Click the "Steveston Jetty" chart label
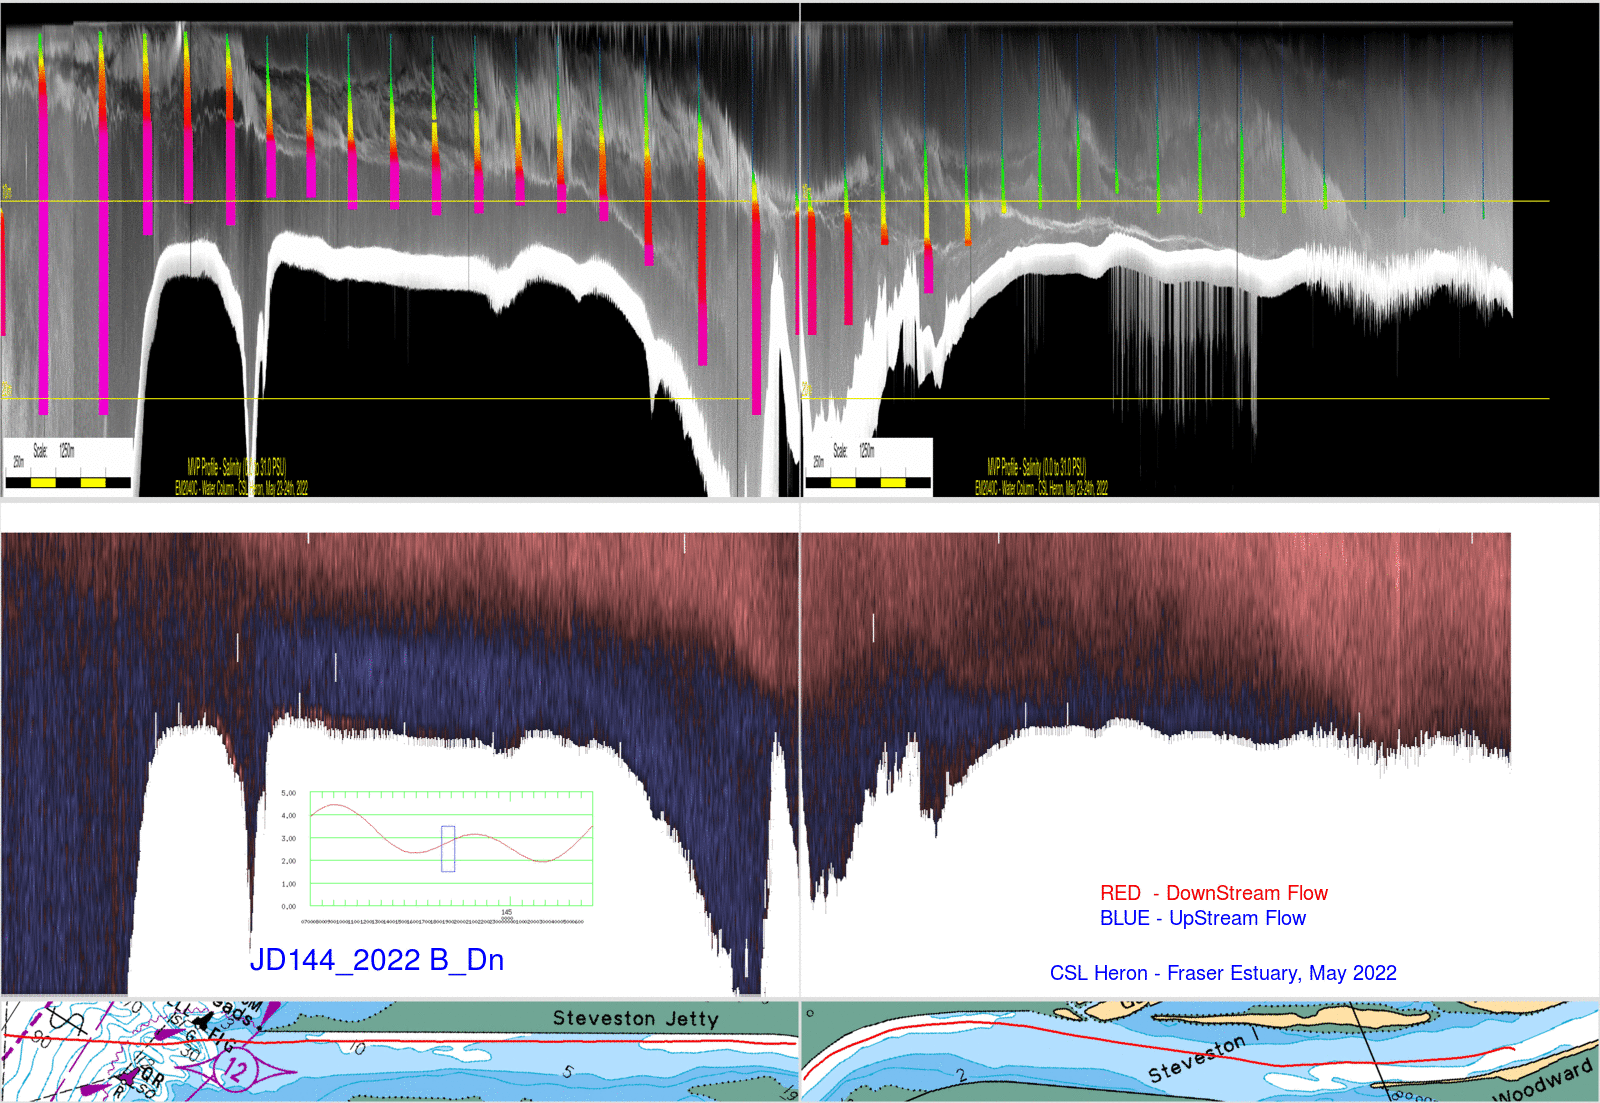 [x=636, y=1018]
